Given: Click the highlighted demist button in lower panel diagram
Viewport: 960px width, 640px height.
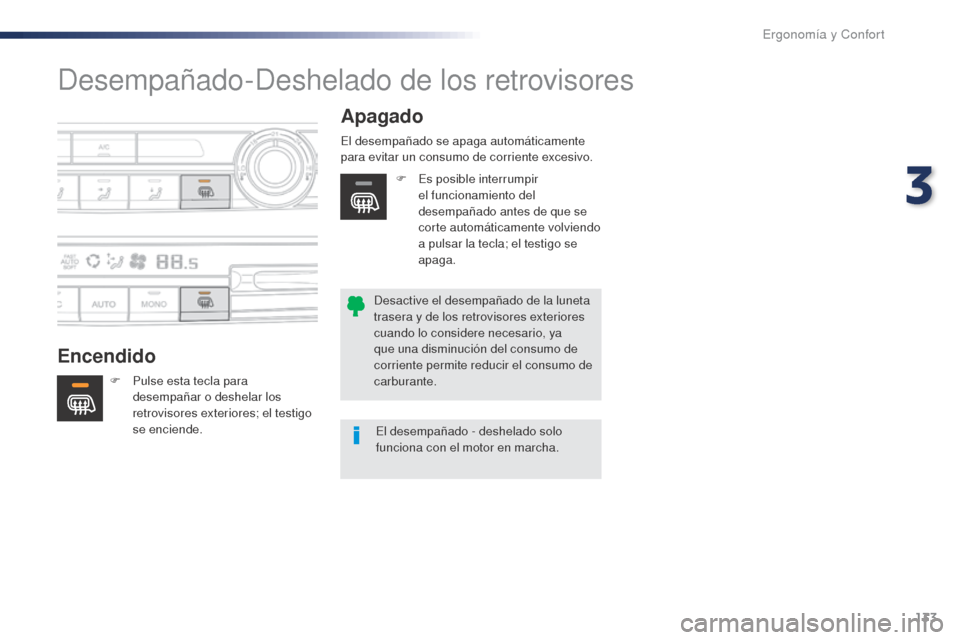Looking at the screenshot, I should tap(204, 303).
